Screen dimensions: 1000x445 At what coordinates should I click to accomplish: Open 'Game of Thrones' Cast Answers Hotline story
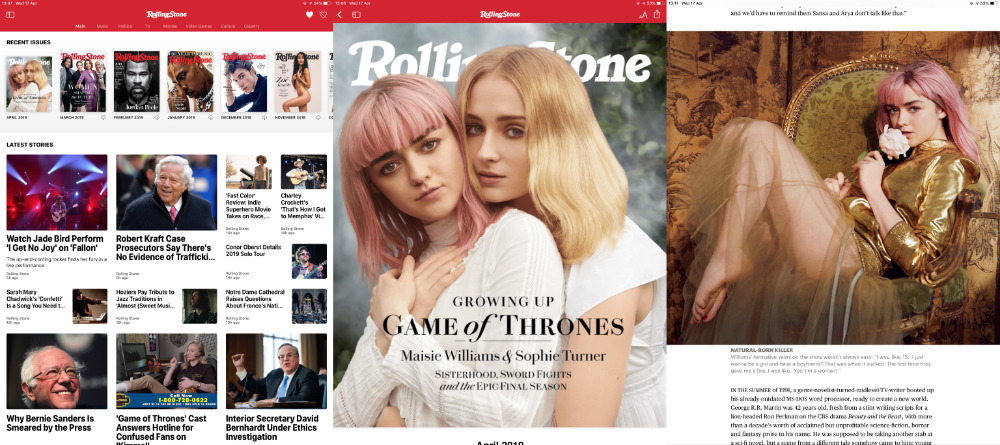point(161,428)
